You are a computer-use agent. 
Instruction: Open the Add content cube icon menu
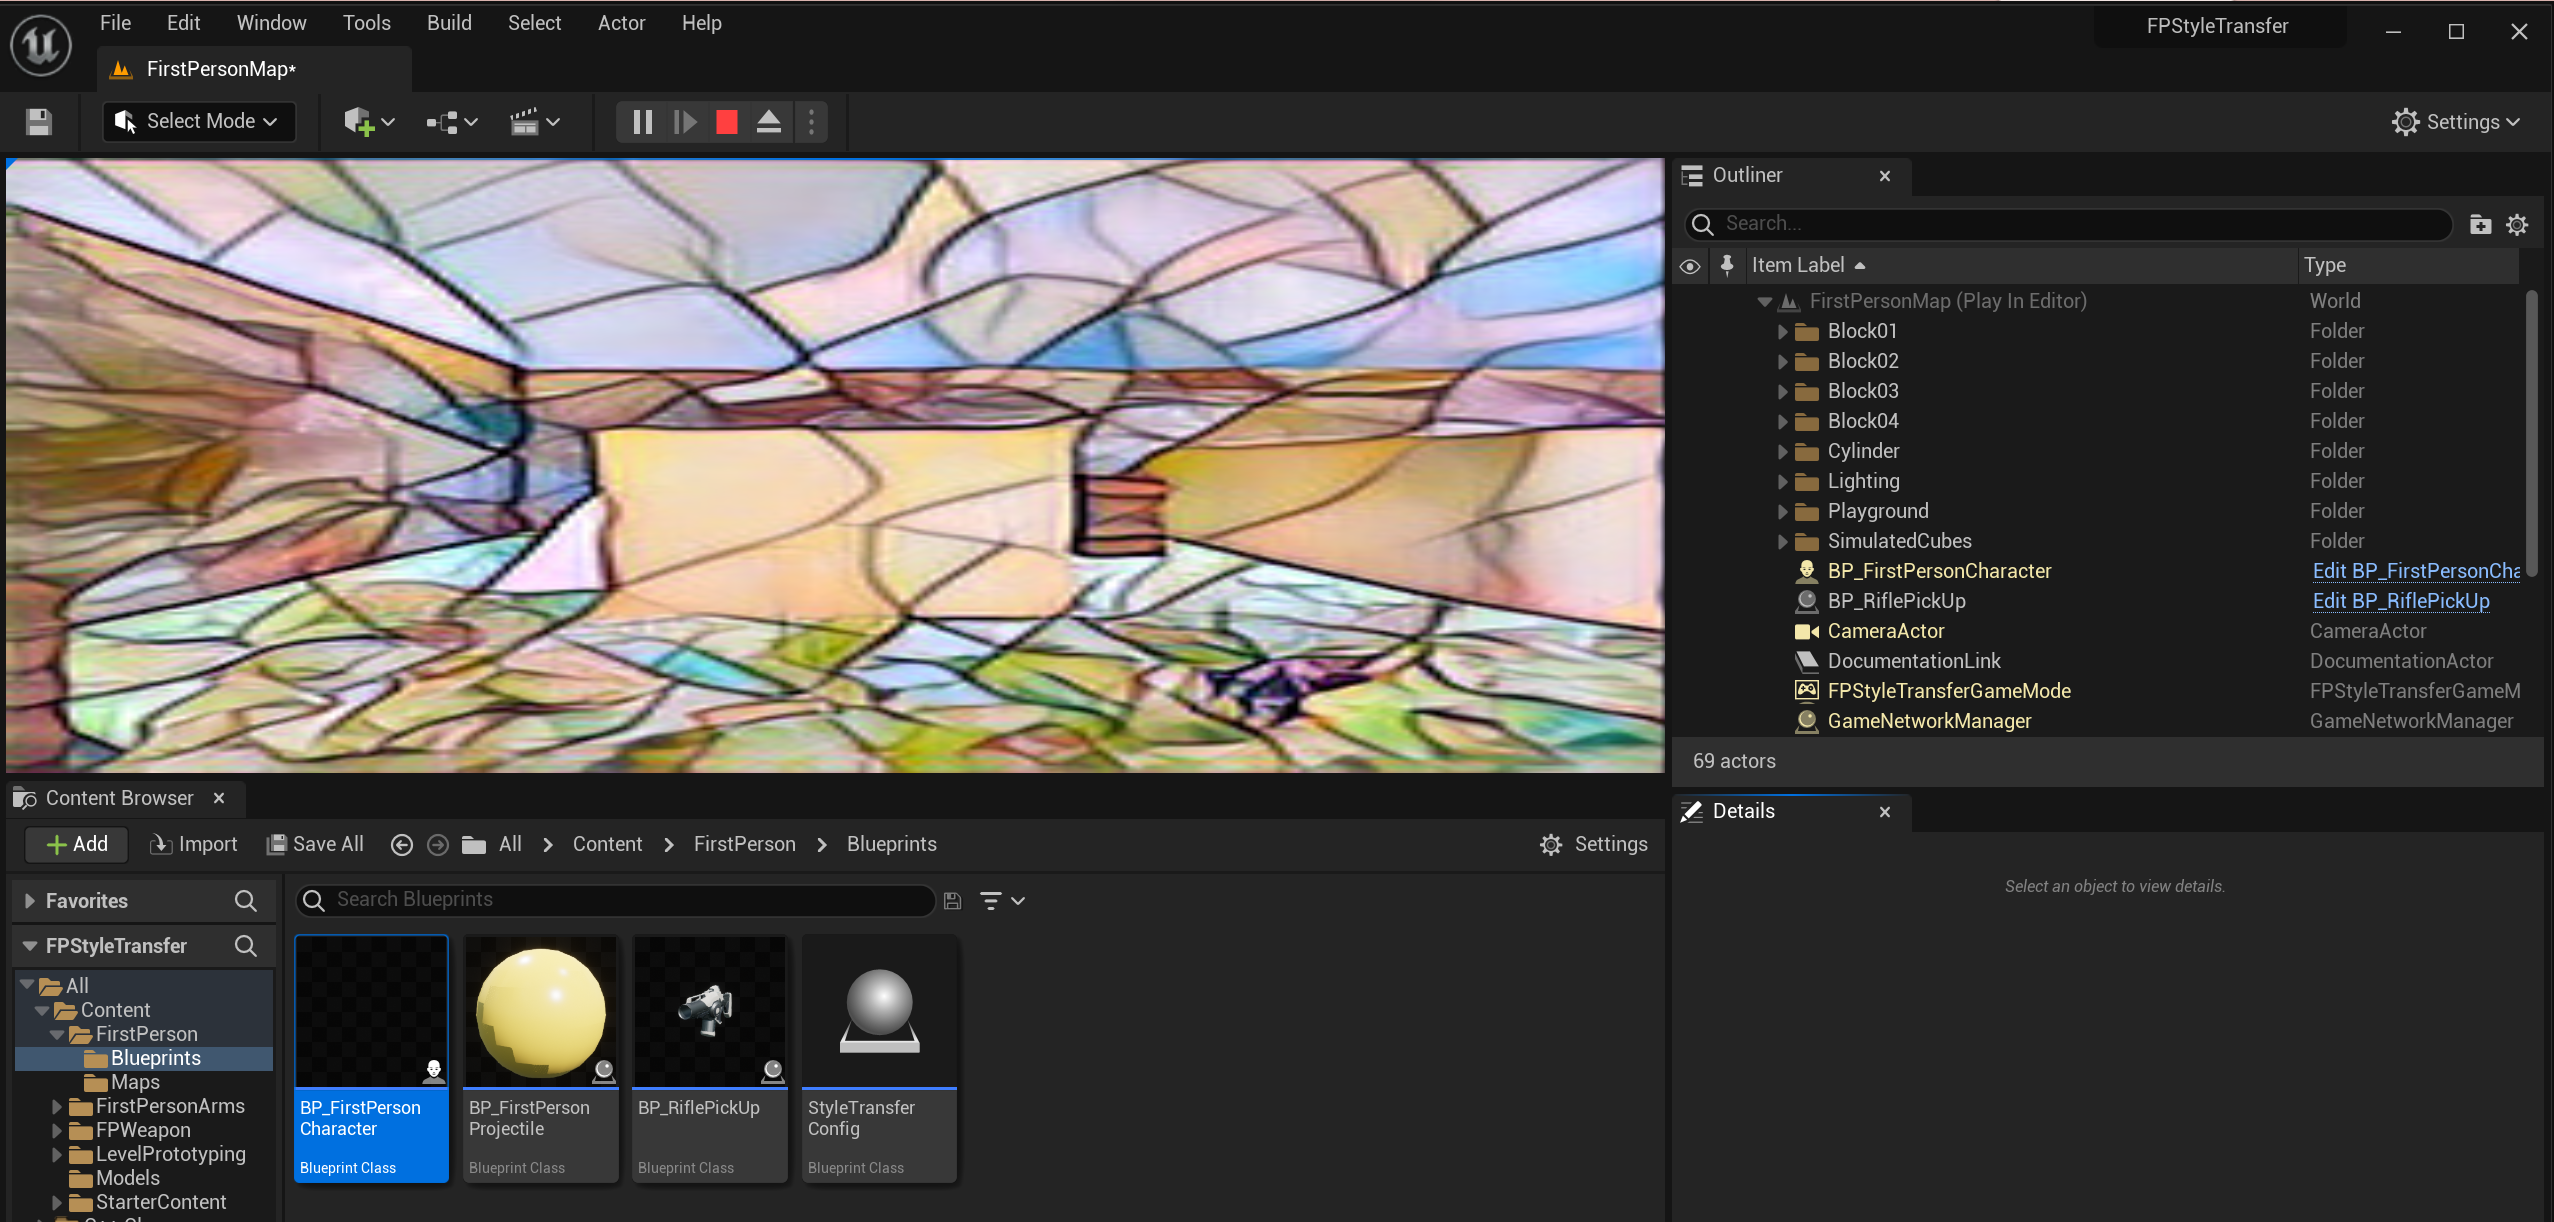point(369,122)
